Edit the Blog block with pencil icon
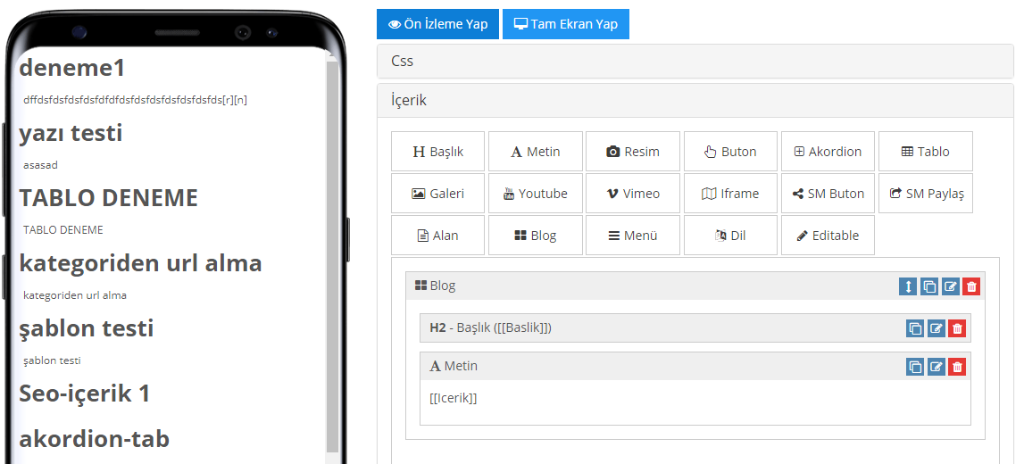The height and width of the screenshot is (464, 1024). pyautogui.click(x=951, y=287)
